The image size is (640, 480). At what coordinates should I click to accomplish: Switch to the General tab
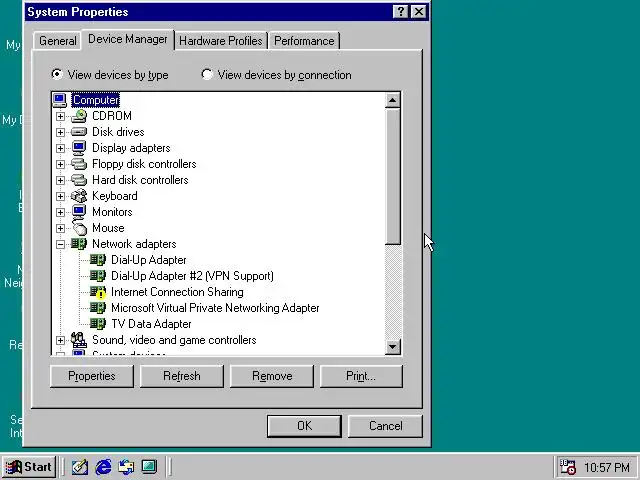(58, 41)
